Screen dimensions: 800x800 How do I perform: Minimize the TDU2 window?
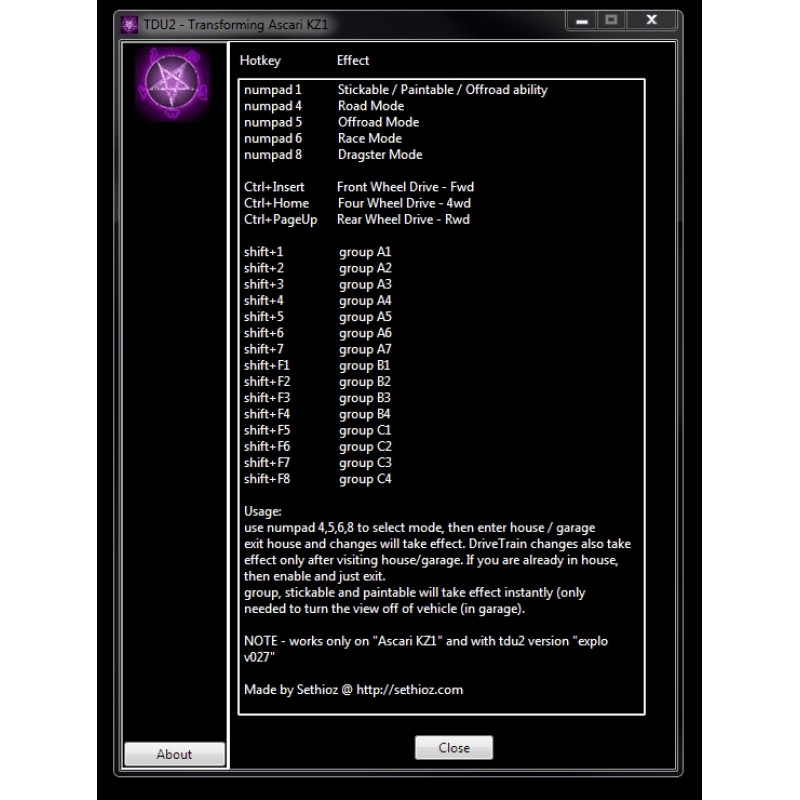point(582,20)
